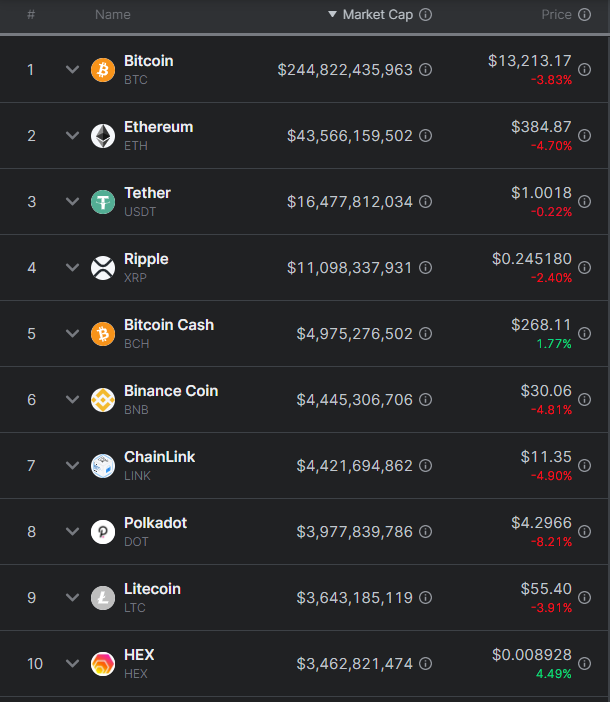Click the Litecoin logo icon
This screenshot has height=702, width=610.
coord(103,598)
